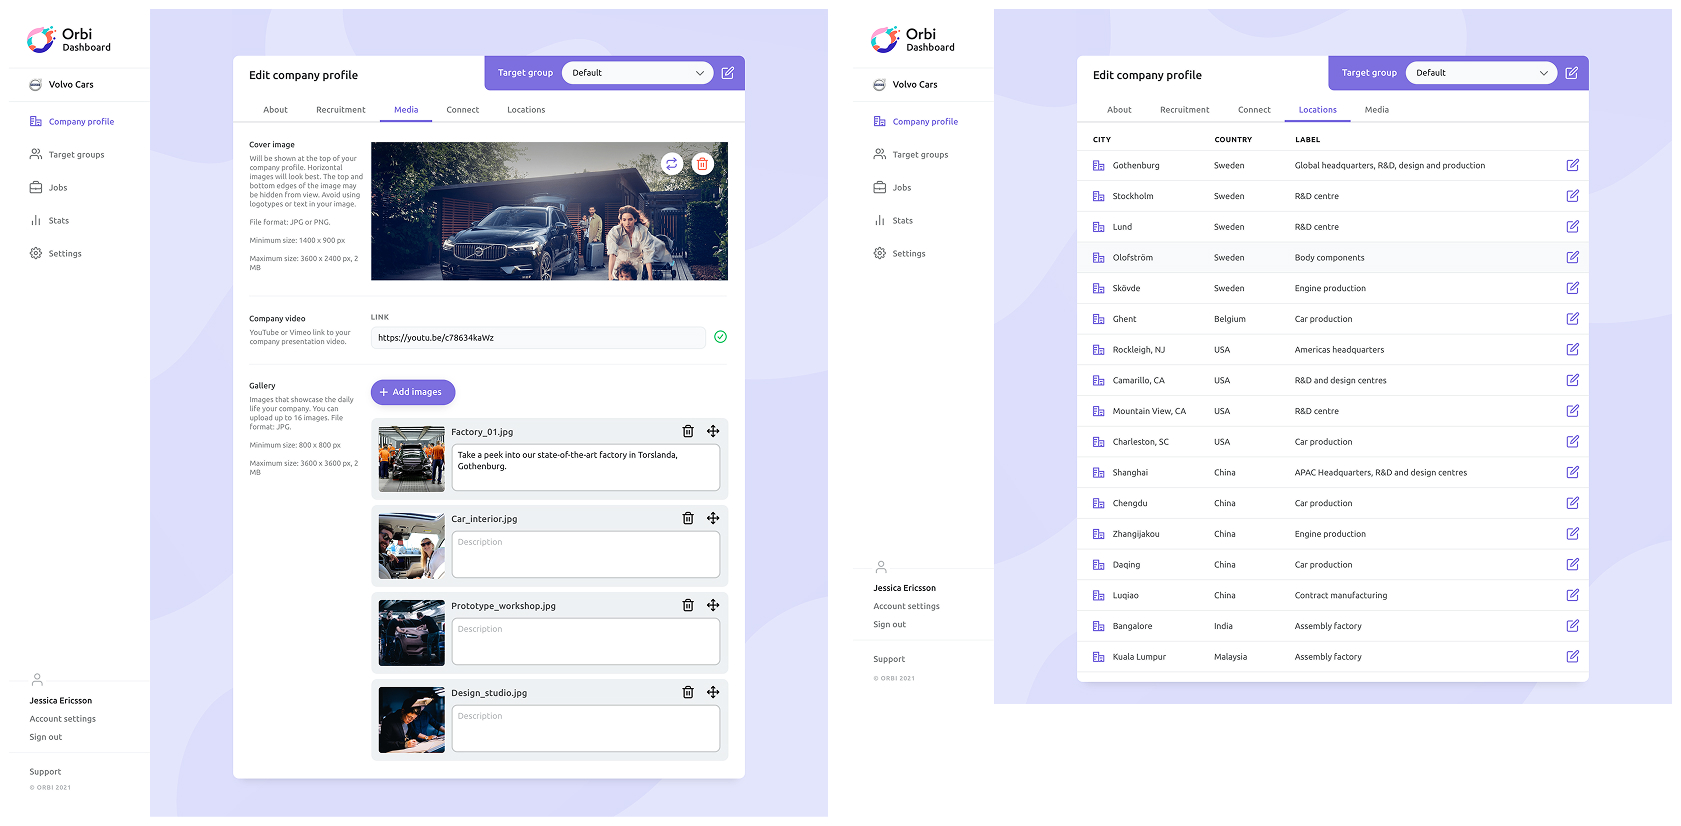Image resolution: width=1681 pixels, height=826 pixels.
Task: Open Settings in left window sidebar
Action: pos(56,254)
